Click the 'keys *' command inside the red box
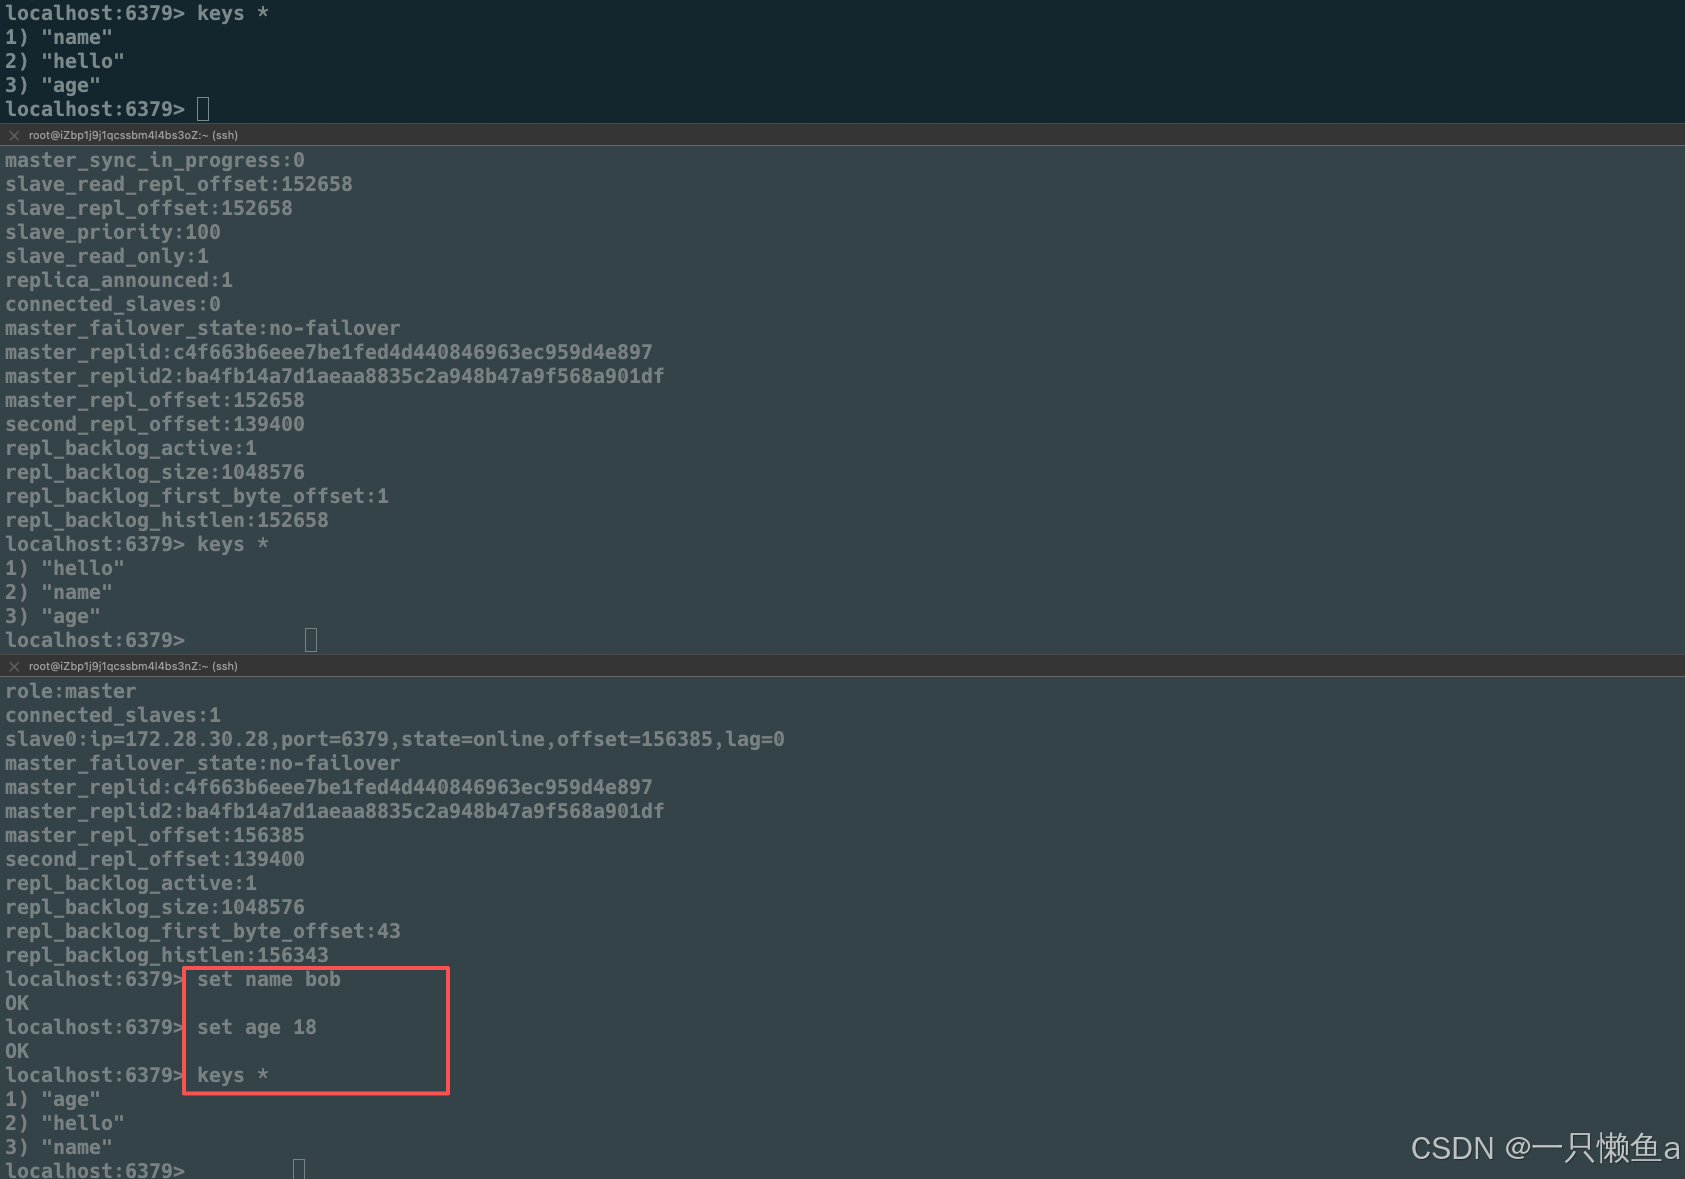Image resolution: width=1685 pixels, height=1179 pixels. click(x=233, y=1075)
